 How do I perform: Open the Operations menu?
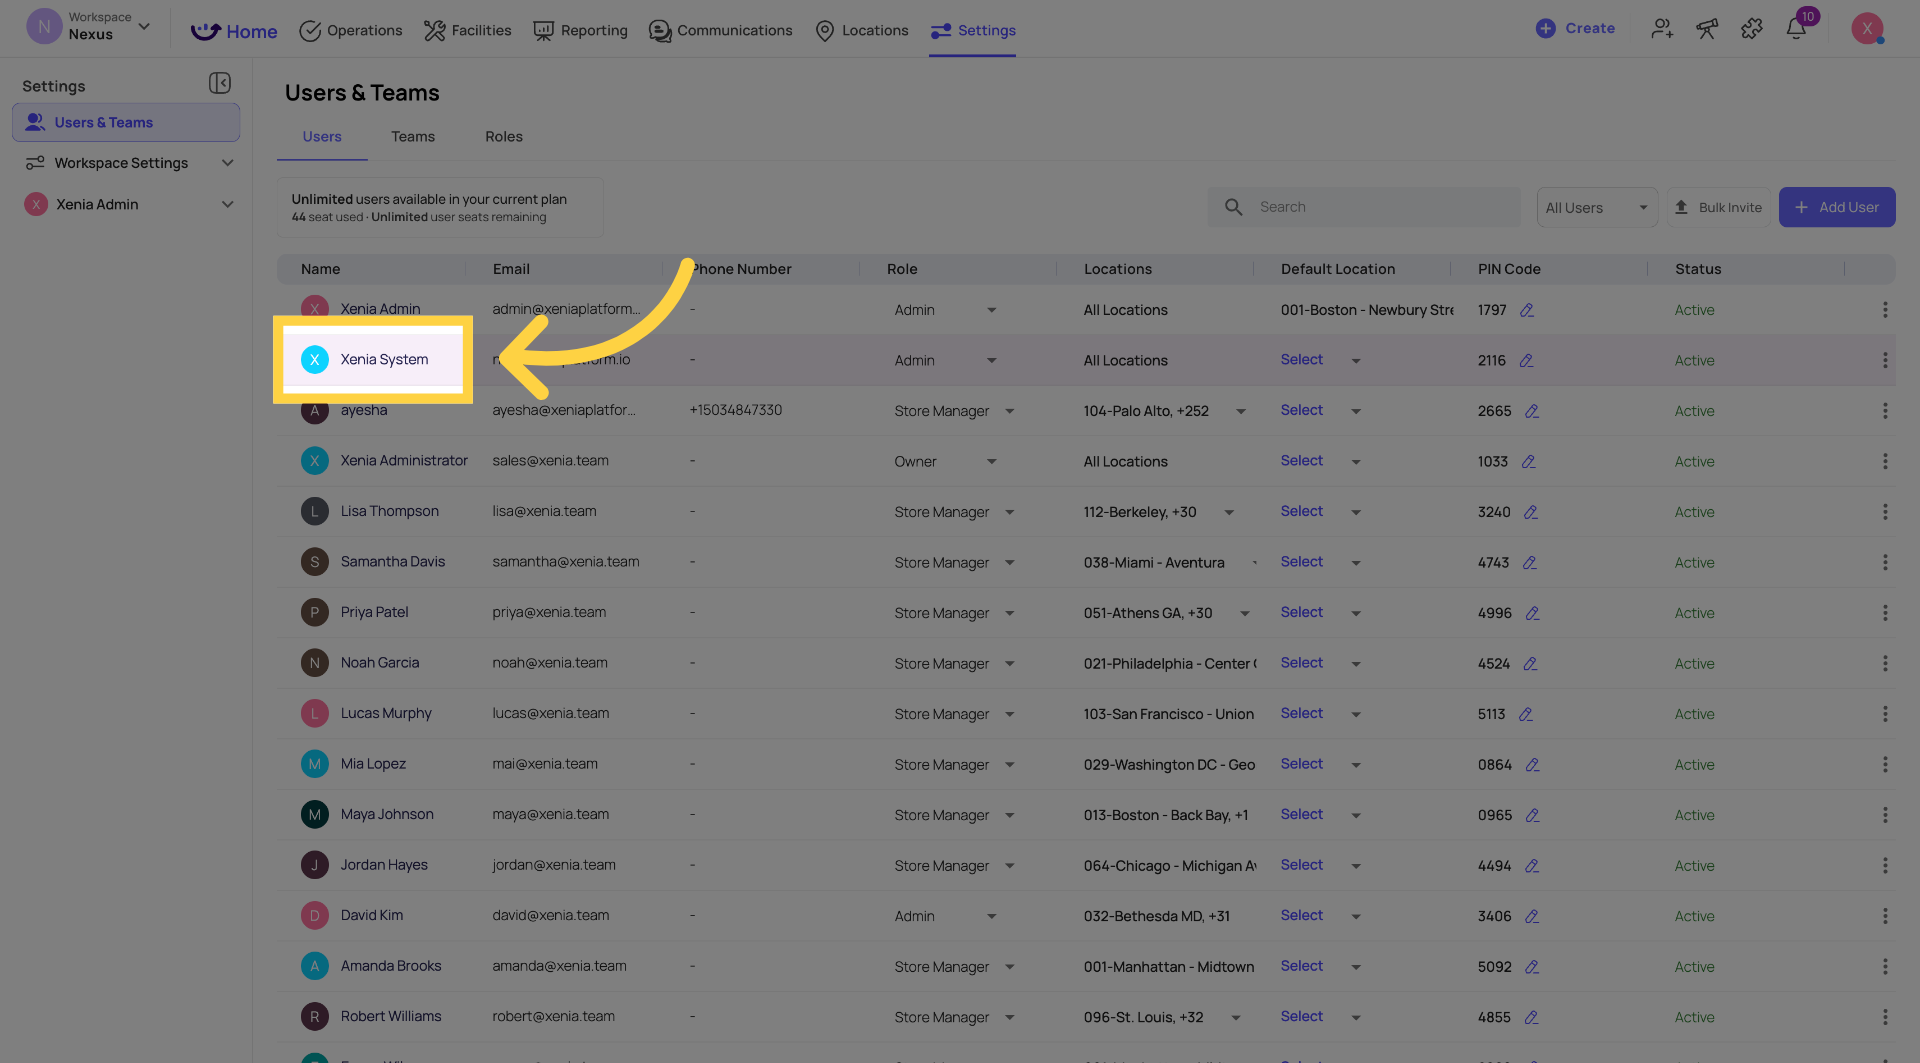tap(351, 31)
